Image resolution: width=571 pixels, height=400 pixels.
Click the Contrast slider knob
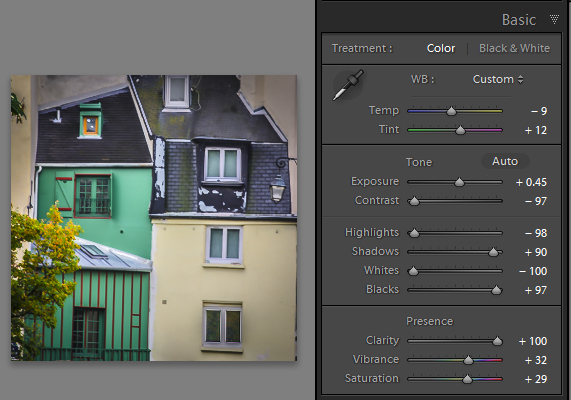414,201
